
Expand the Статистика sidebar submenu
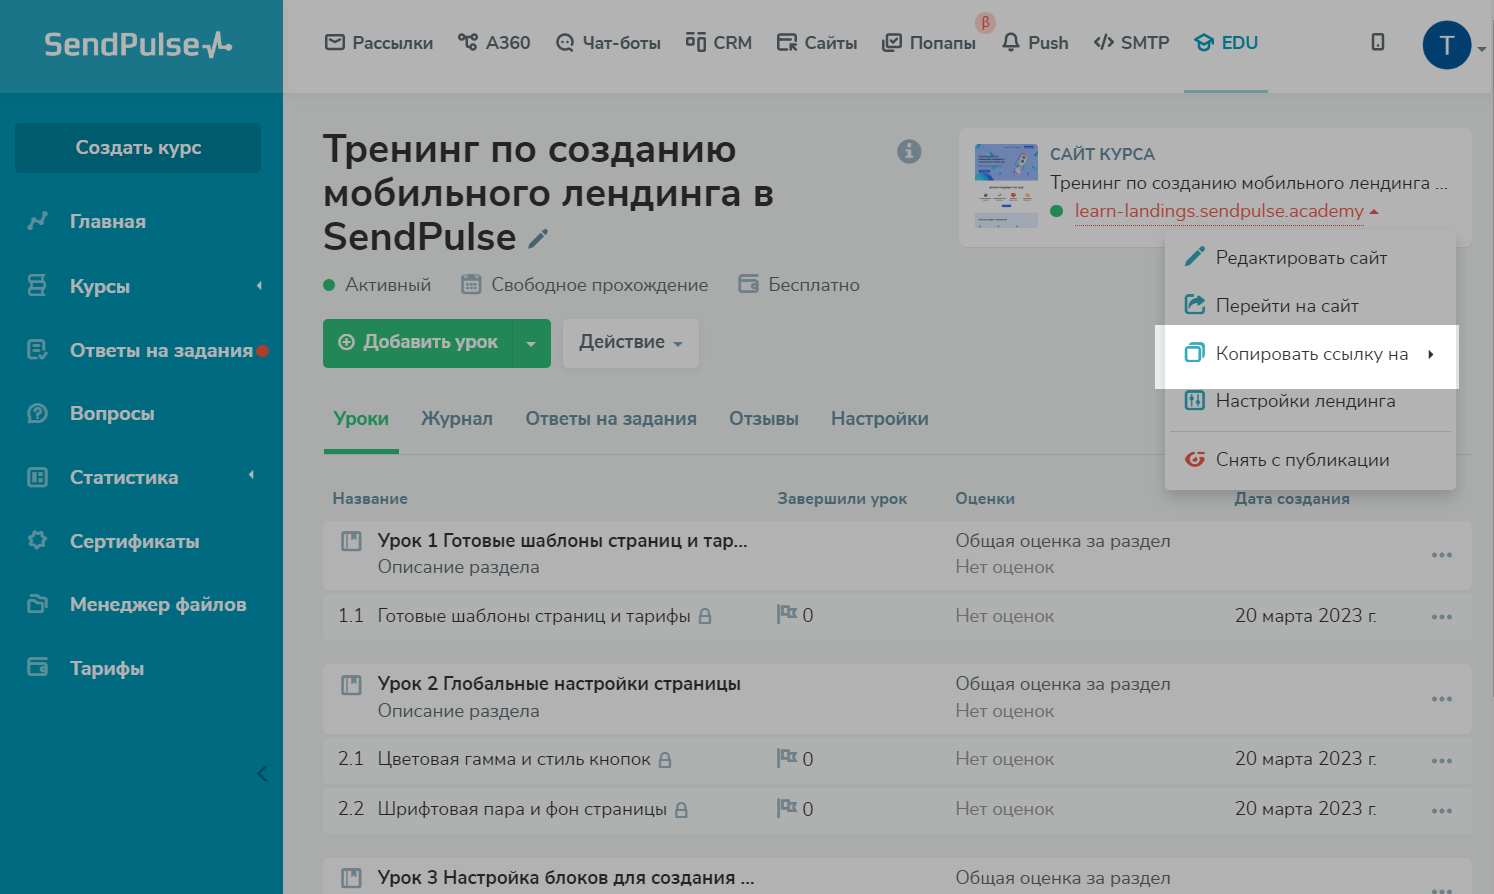[x=251, y=476]
